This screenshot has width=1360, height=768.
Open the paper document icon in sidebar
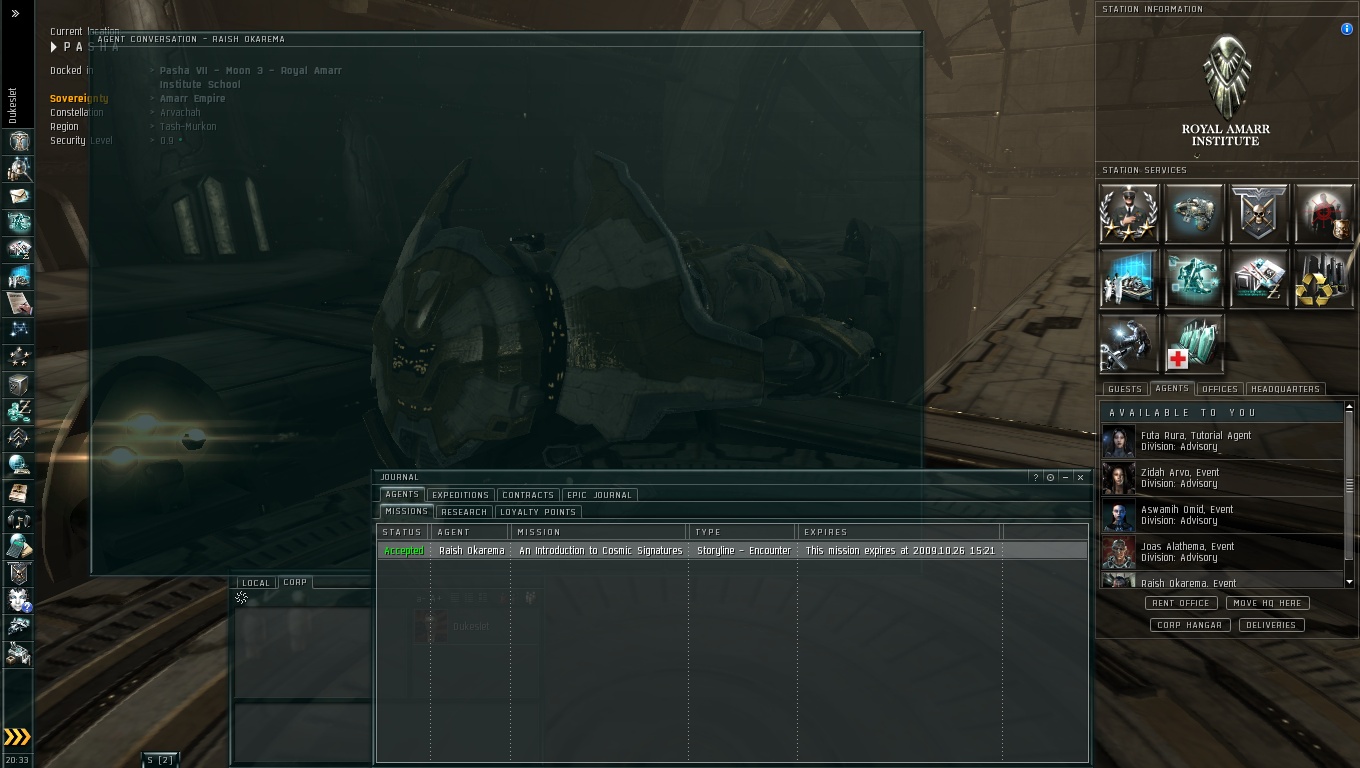[x=19, y=303]
